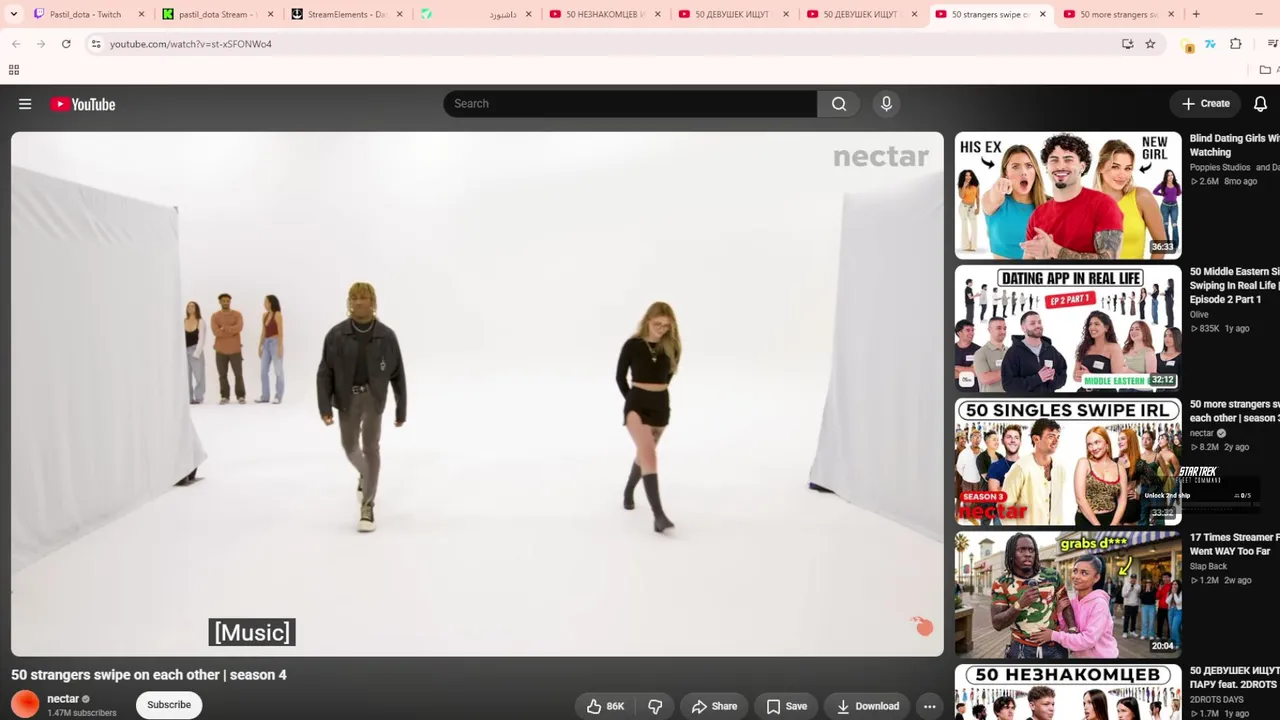Click the video player to pause
The width and height of the screenshot is (1280, 720).
pyautogui.click(x=477, y=394)
